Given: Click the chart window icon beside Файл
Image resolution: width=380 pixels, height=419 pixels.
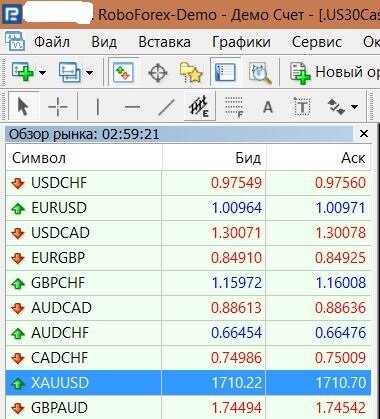Looking at the screenshot, I should tap(15, 41).
